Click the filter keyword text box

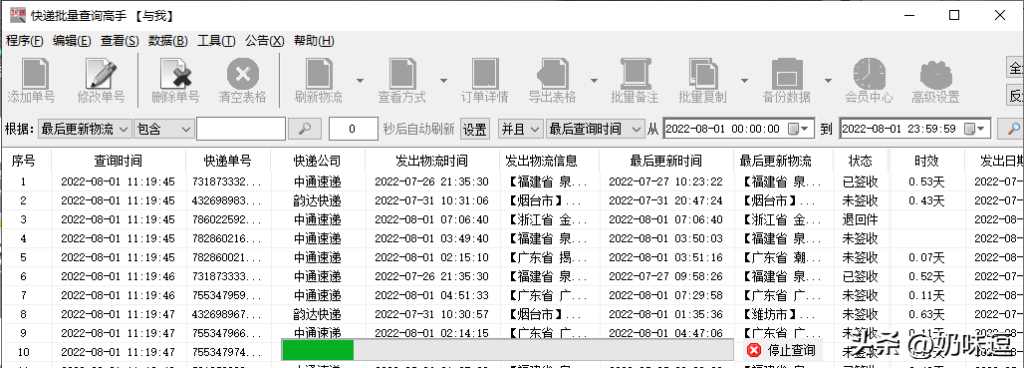(x=241, y=129)
